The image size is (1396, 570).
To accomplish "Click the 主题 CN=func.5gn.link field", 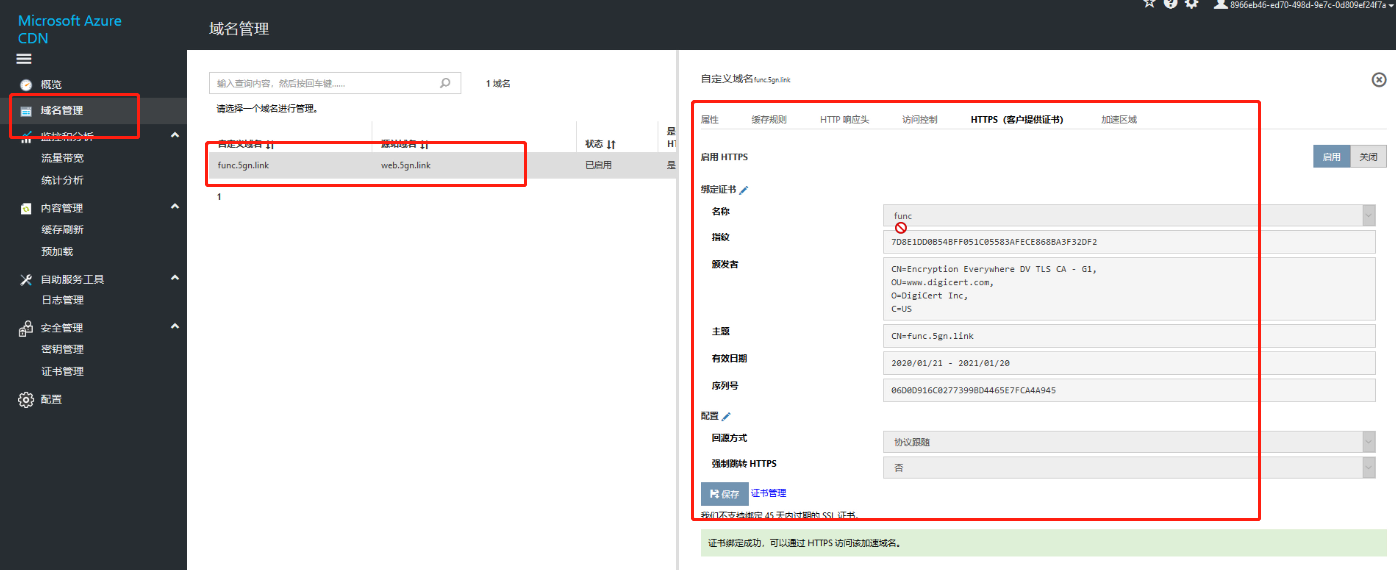I will tap(1129, 336).
